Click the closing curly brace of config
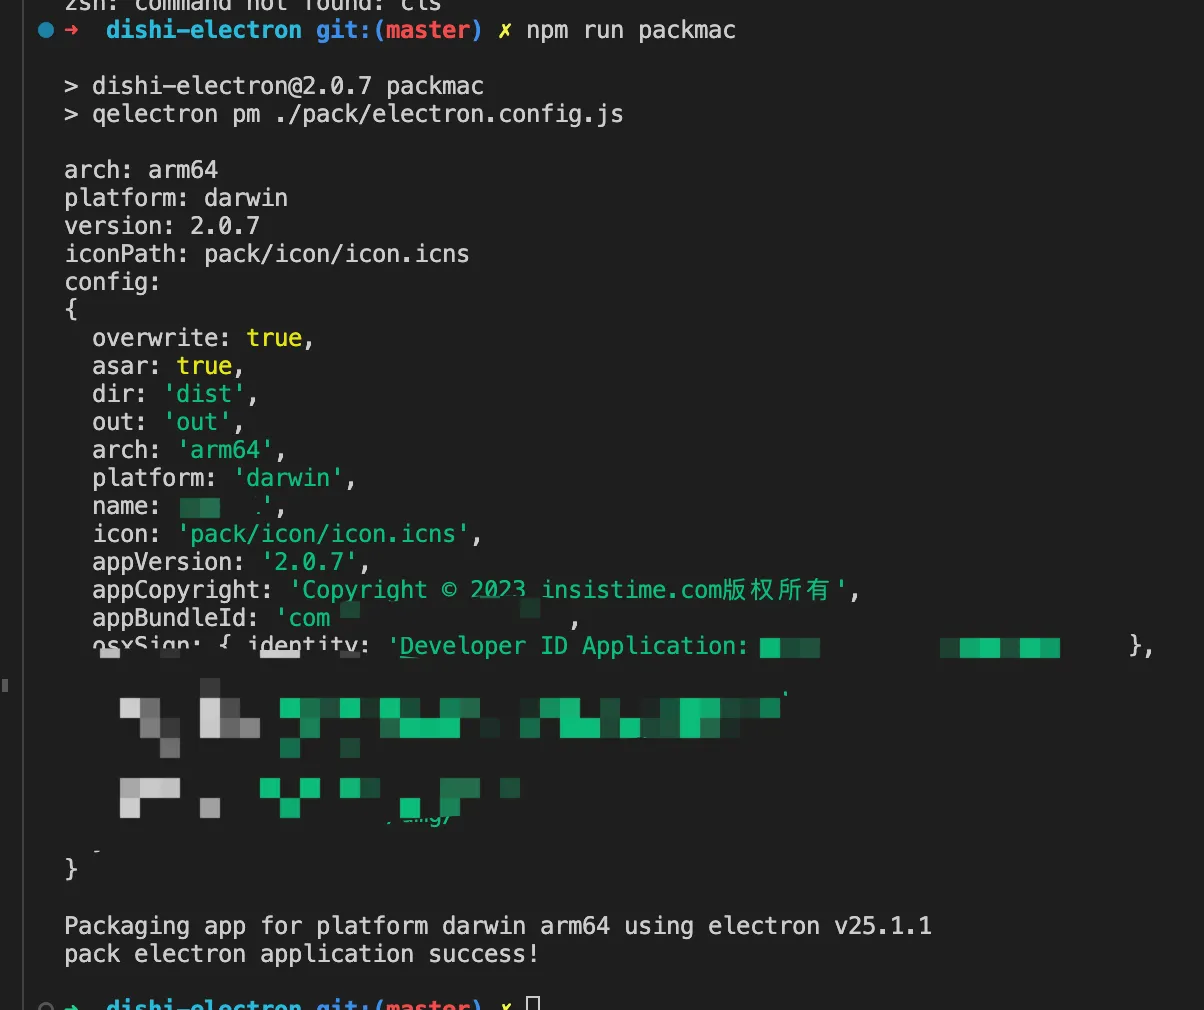 (x=71, y=868)
